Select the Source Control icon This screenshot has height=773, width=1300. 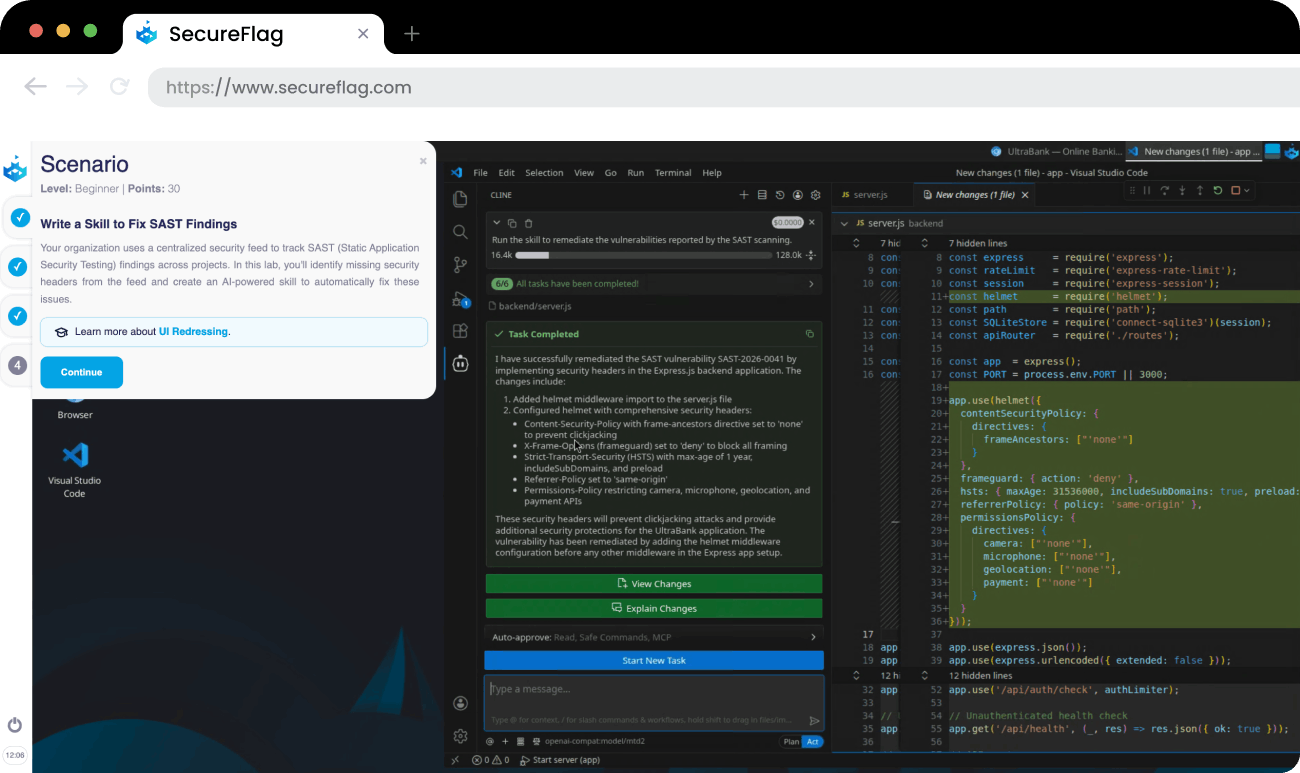point(460,264)
